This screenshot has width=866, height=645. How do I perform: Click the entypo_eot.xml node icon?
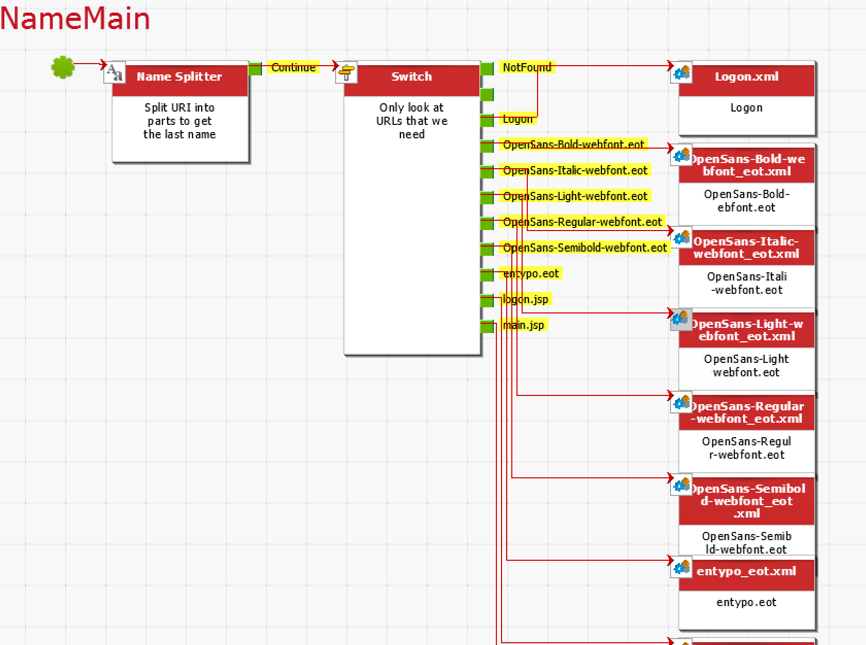pyautogui.click(x=682, y=568)
